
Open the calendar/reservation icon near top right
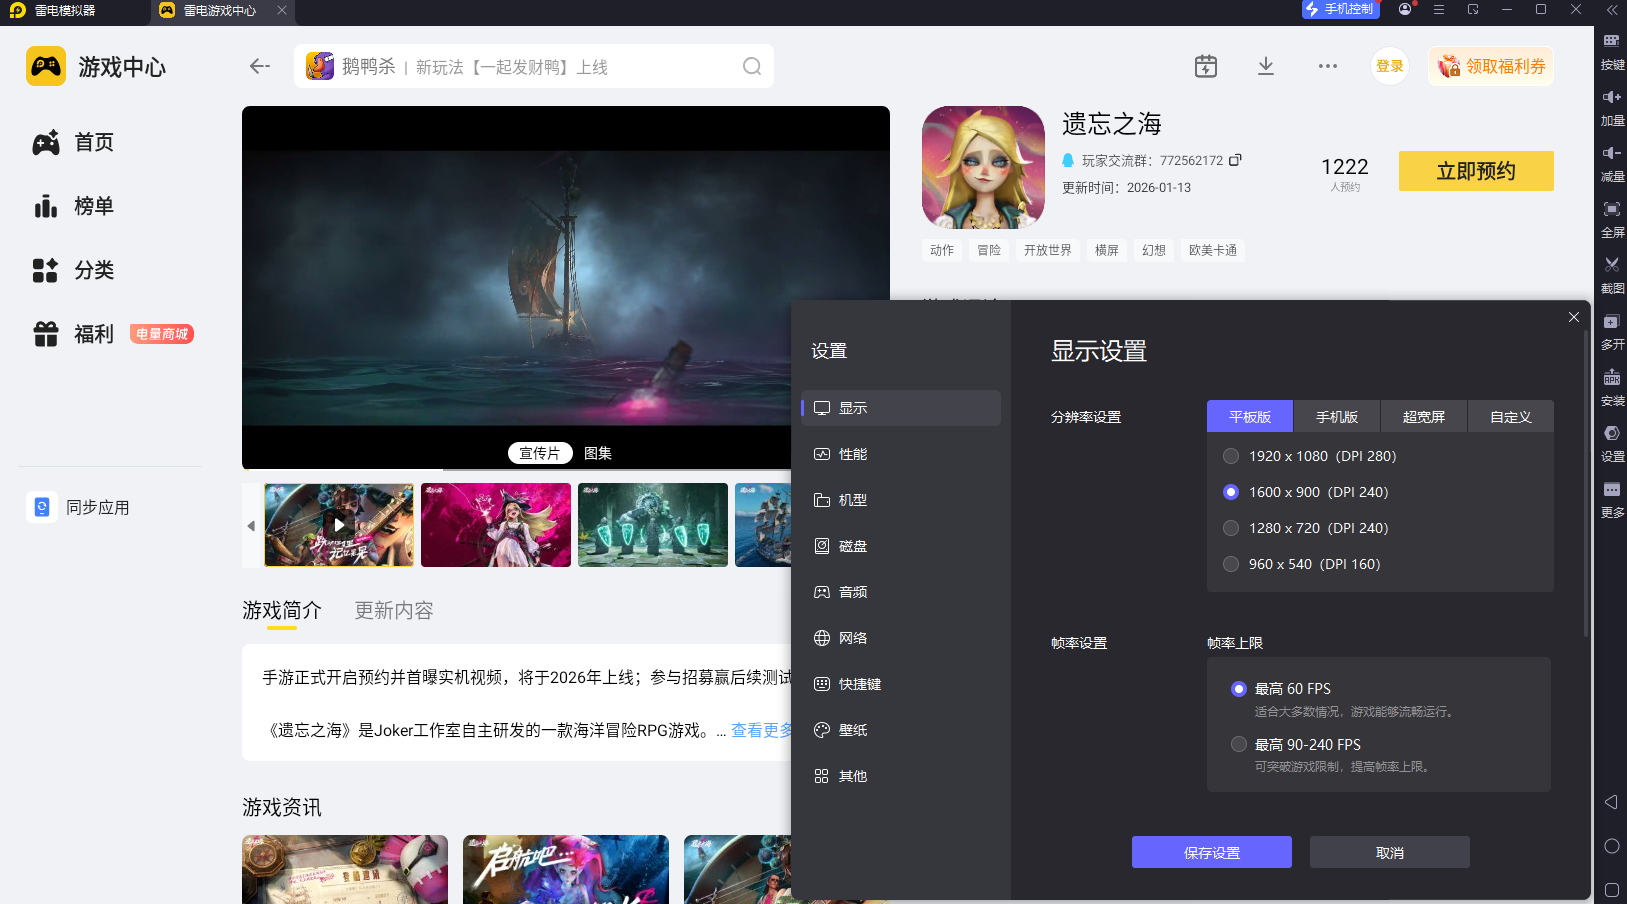(x=1206, y=65)
